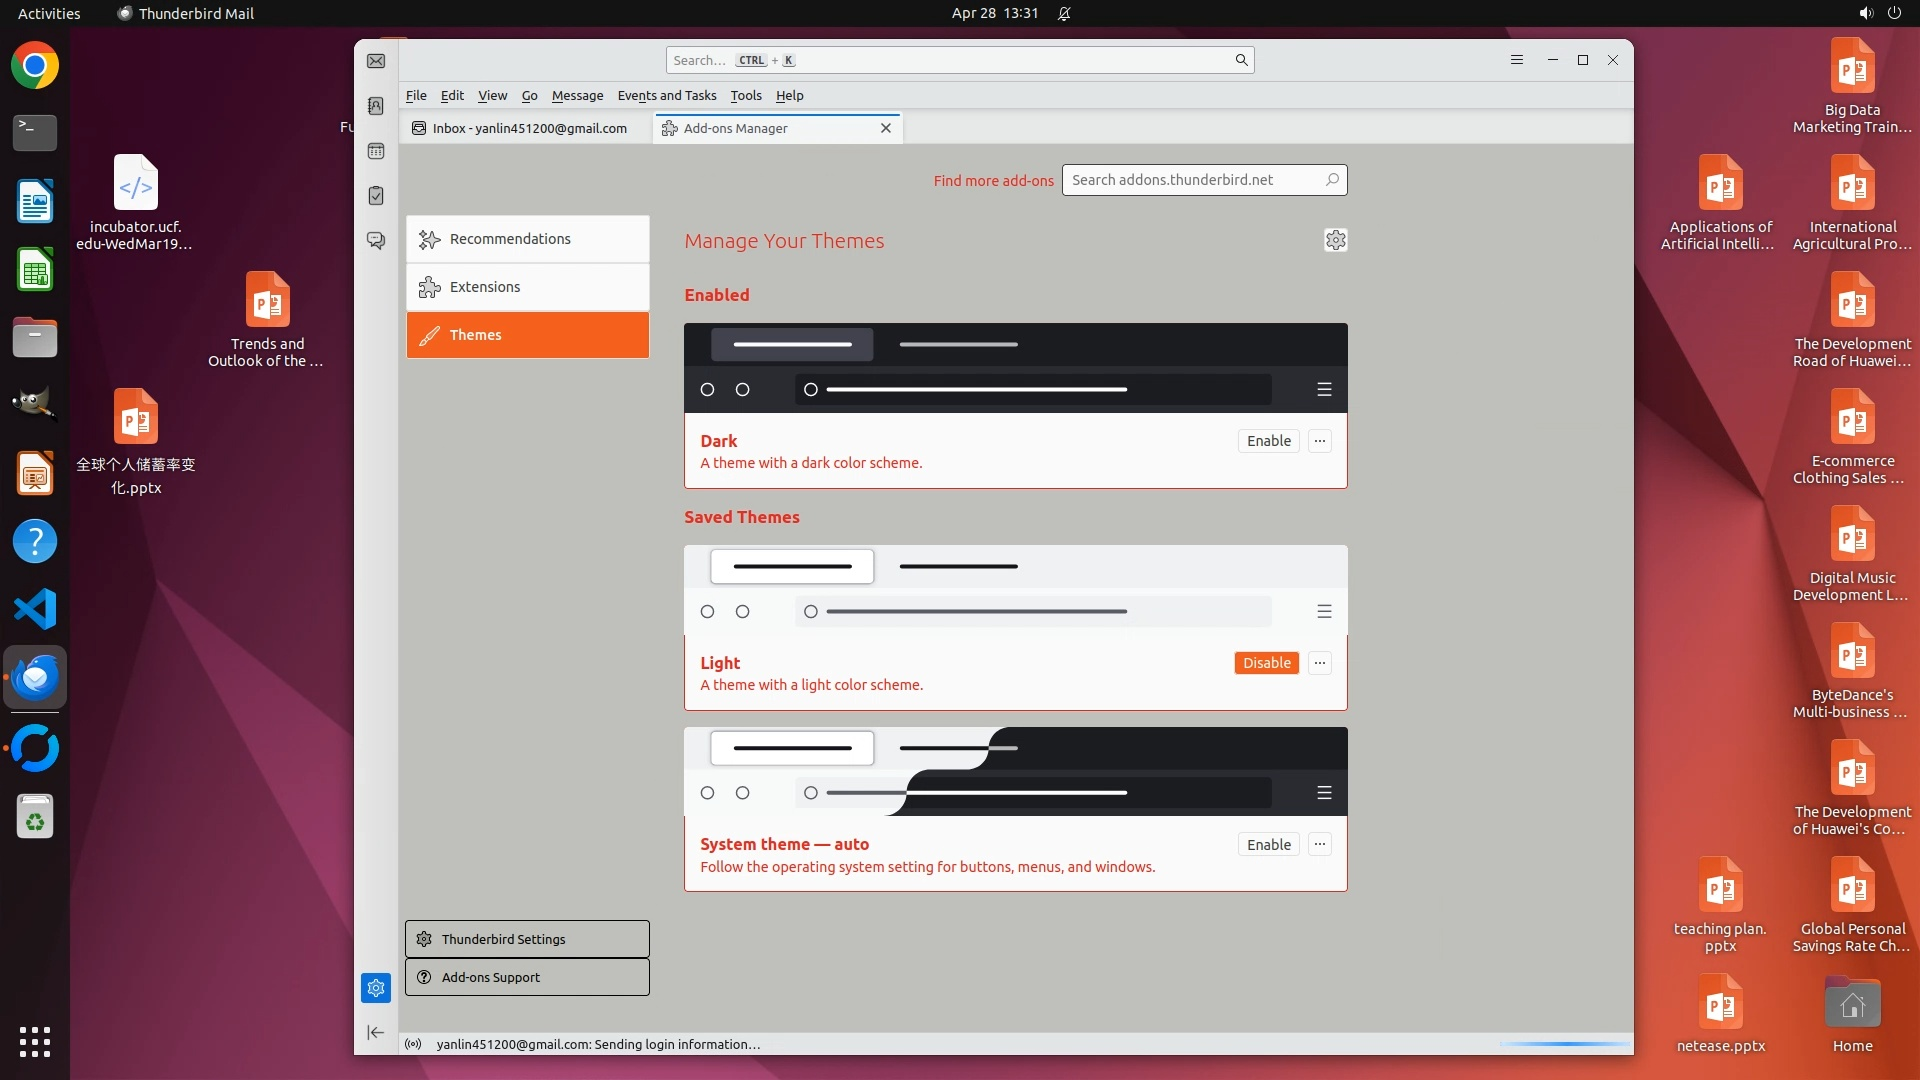
Task: Collapse the spaces toolbar with arrow icon
Action: click(376, 1032)
